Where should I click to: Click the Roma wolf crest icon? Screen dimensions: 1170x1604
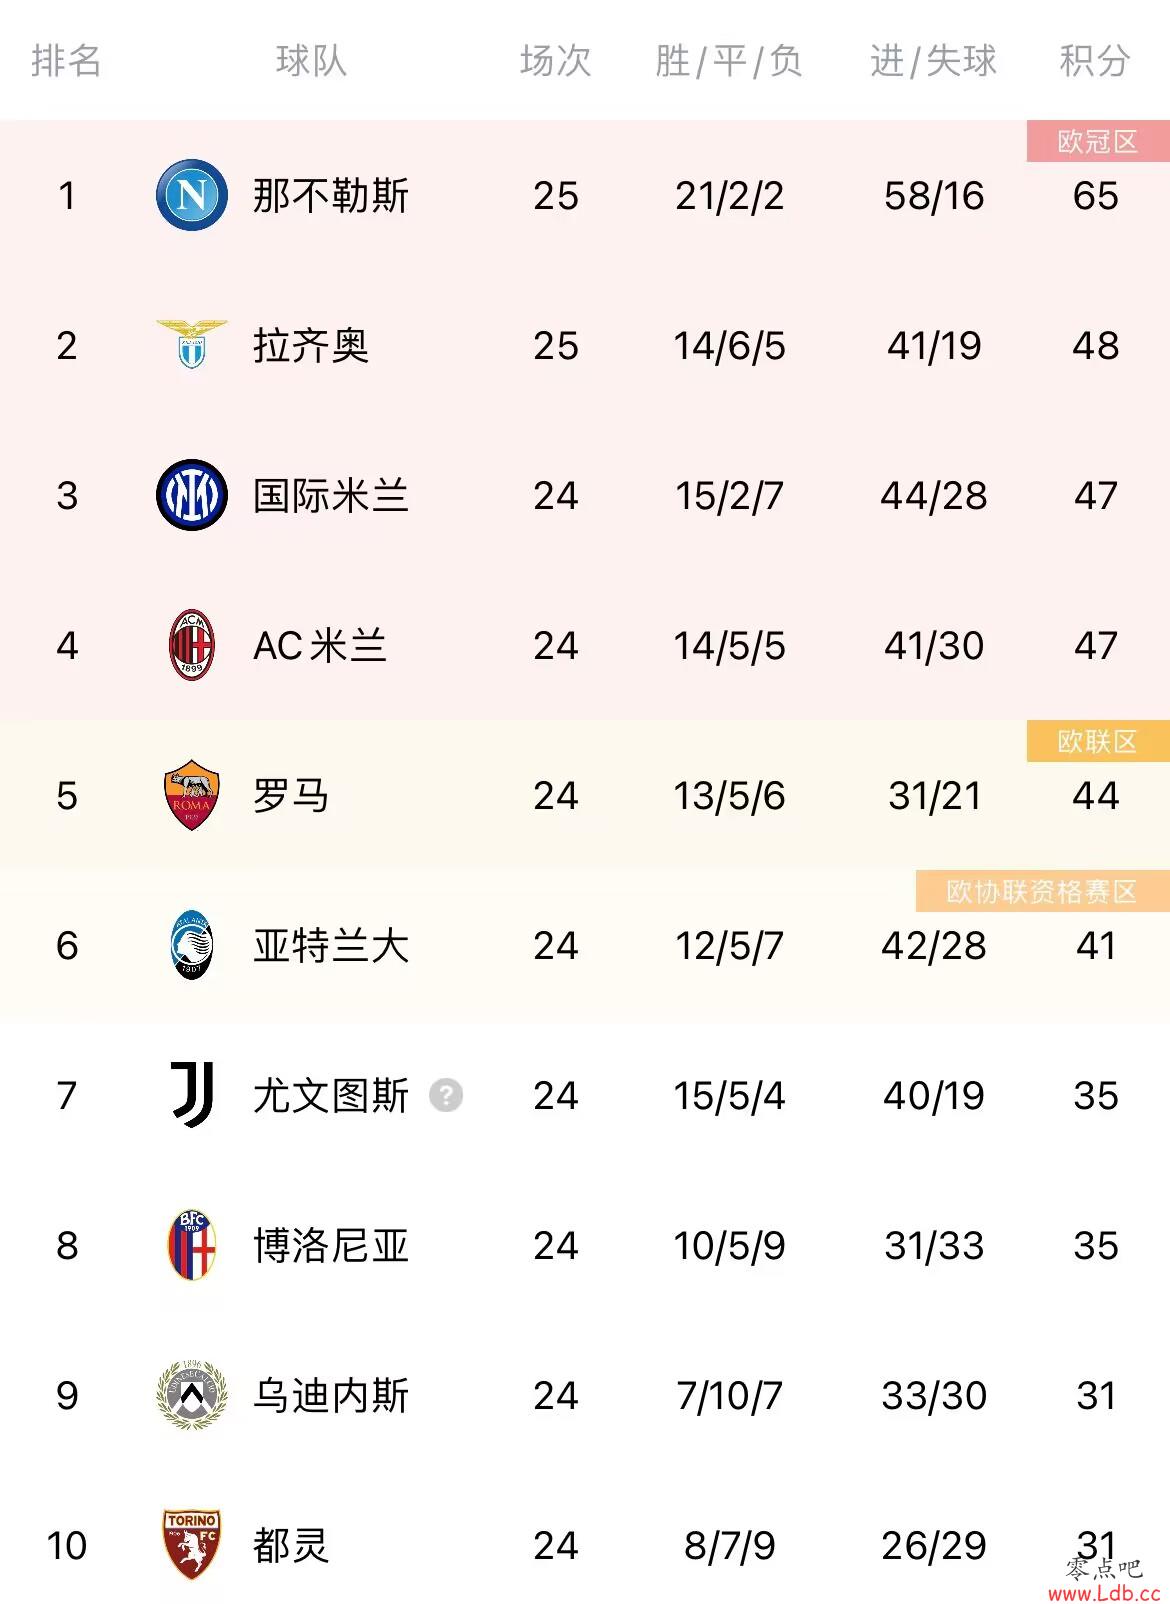192,795
